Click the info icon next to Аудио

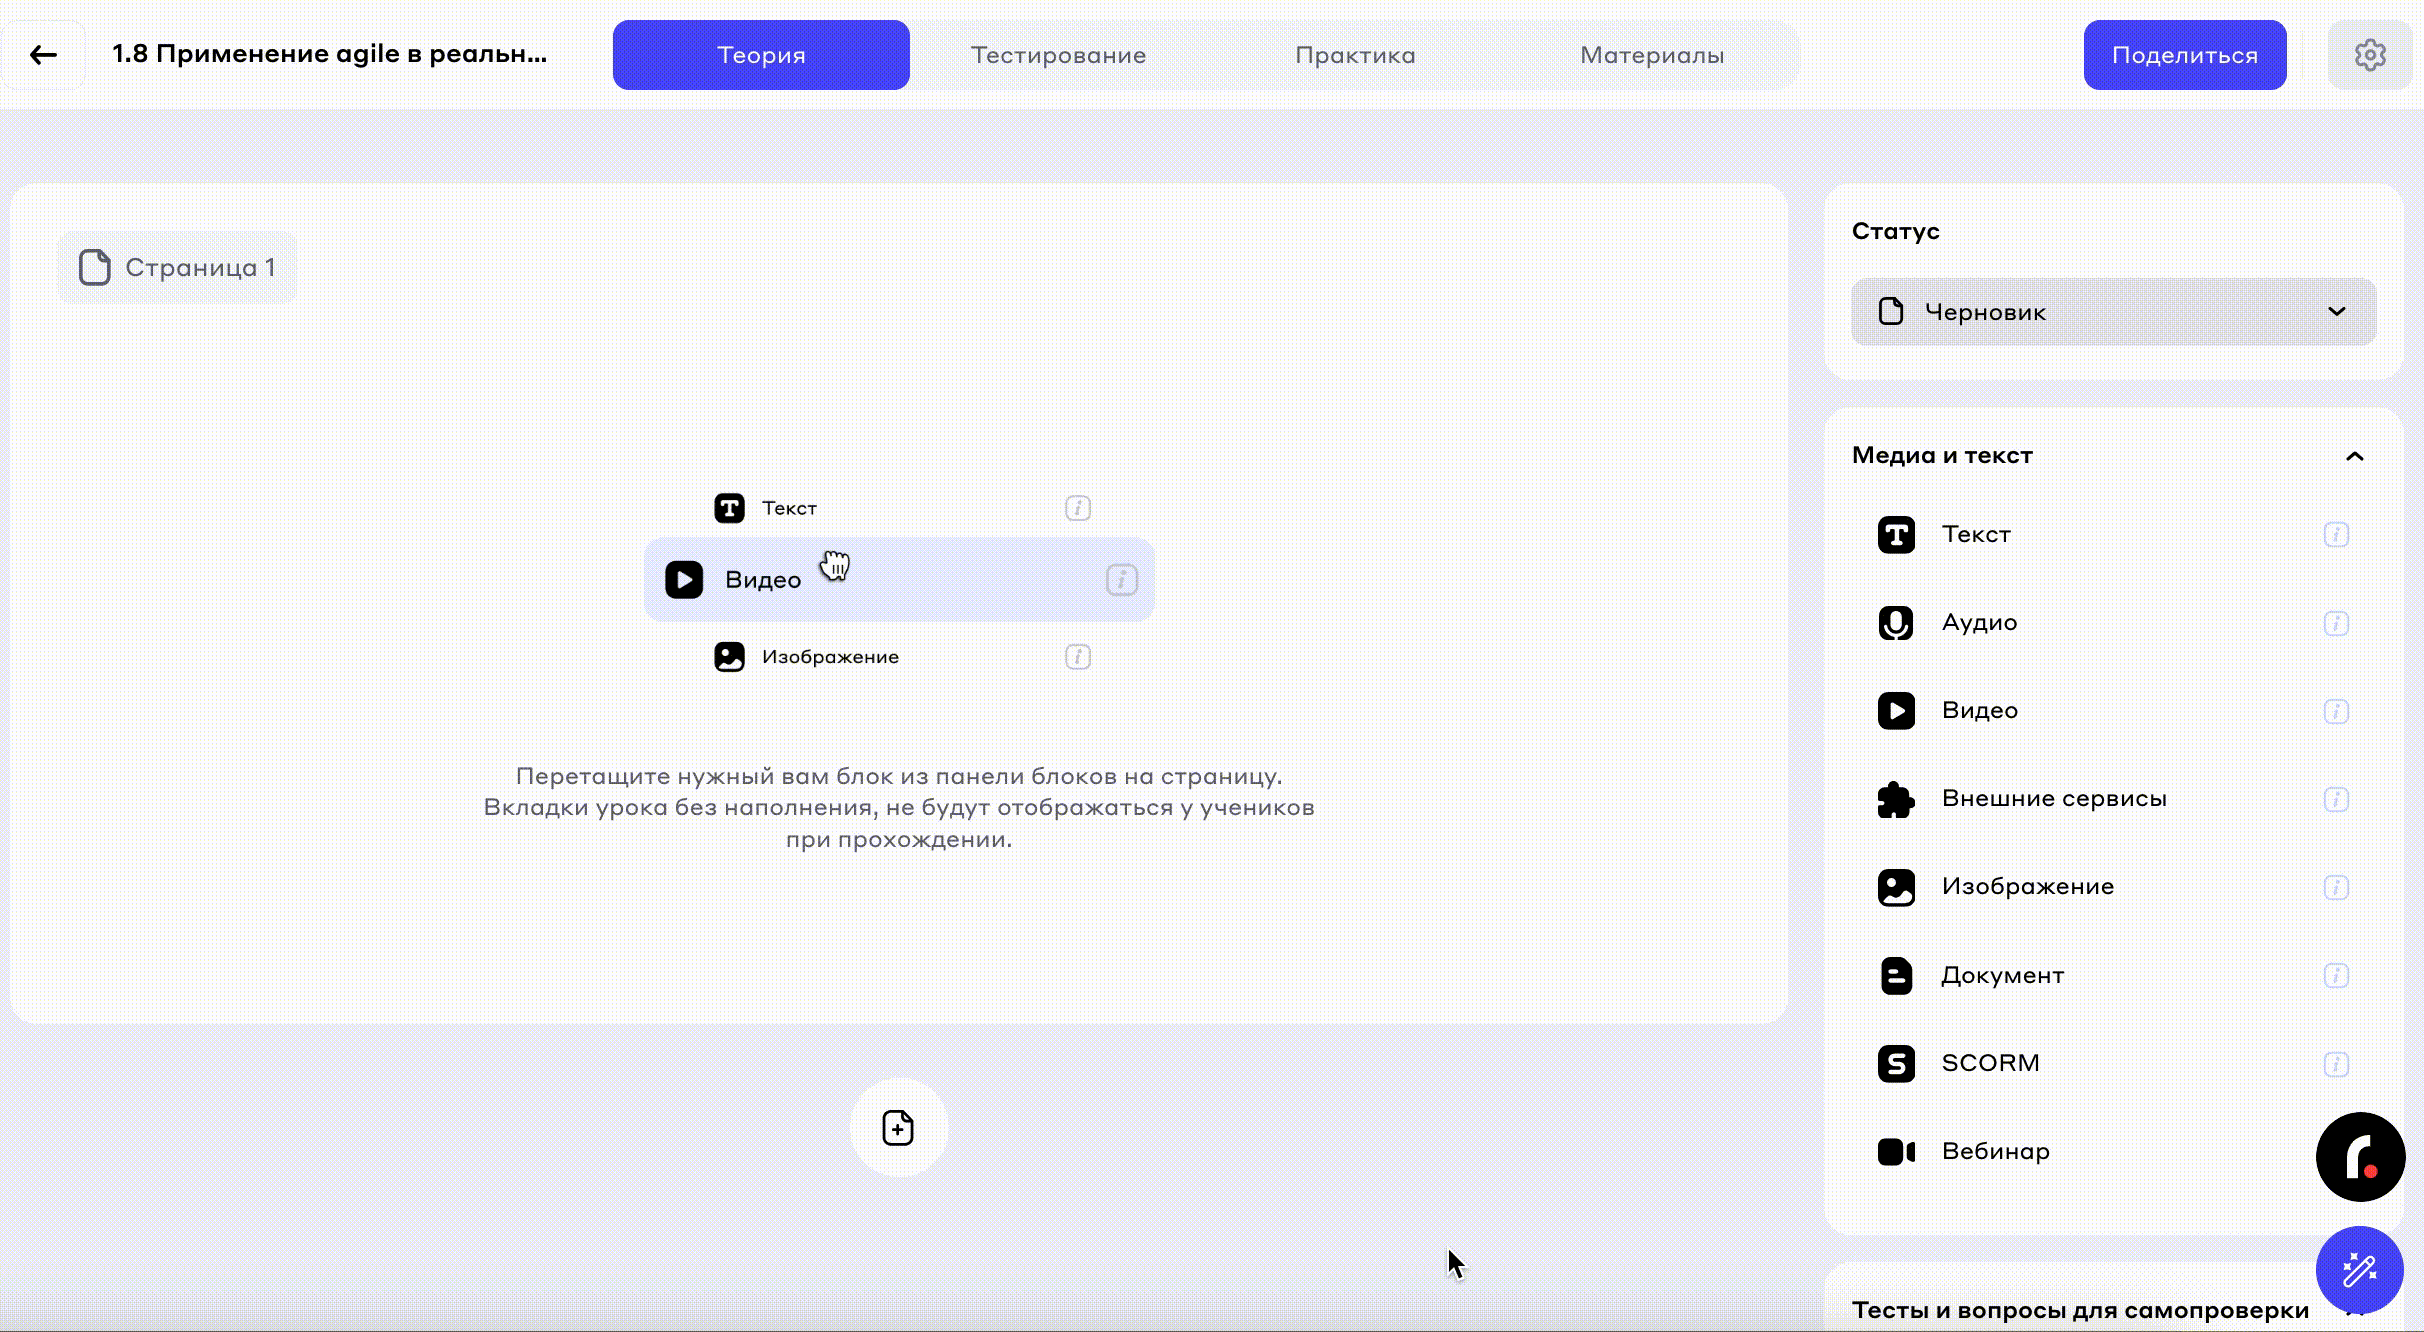tap(2335, 623)
